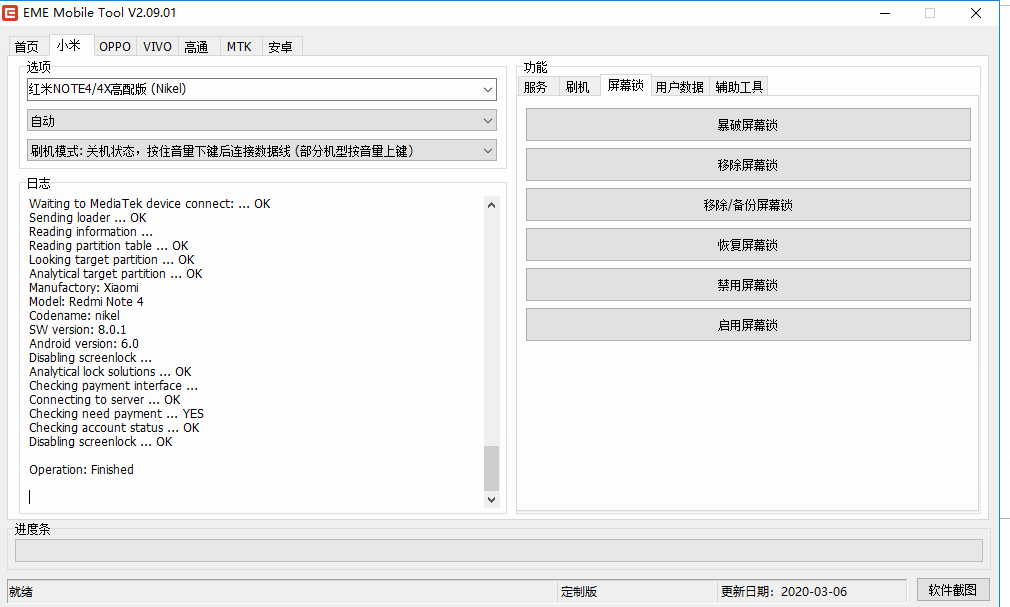Click the EME Mobile Tool app icon
This screenshot has height=607, width=1010.
tap(10, 12)
